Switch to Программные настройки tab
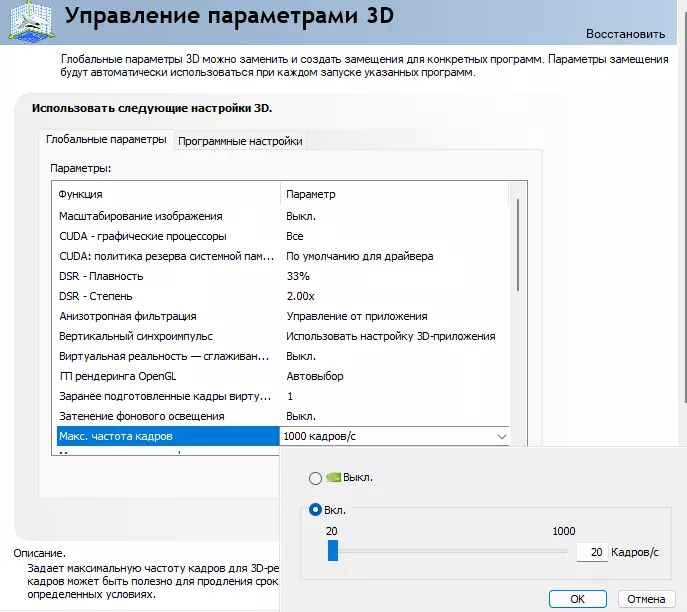This screenshot has width=687, height=612. 240,141
